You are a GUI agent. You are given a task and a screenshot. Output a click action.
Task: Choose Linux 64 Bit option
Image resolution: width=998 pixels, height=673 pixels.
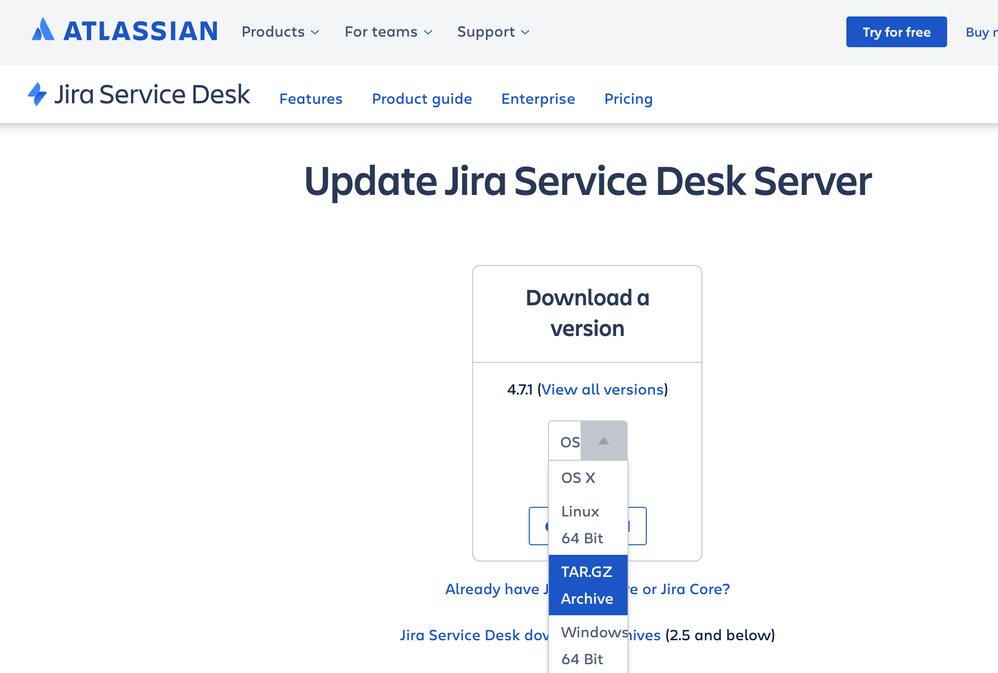click(x=588, y=525)
